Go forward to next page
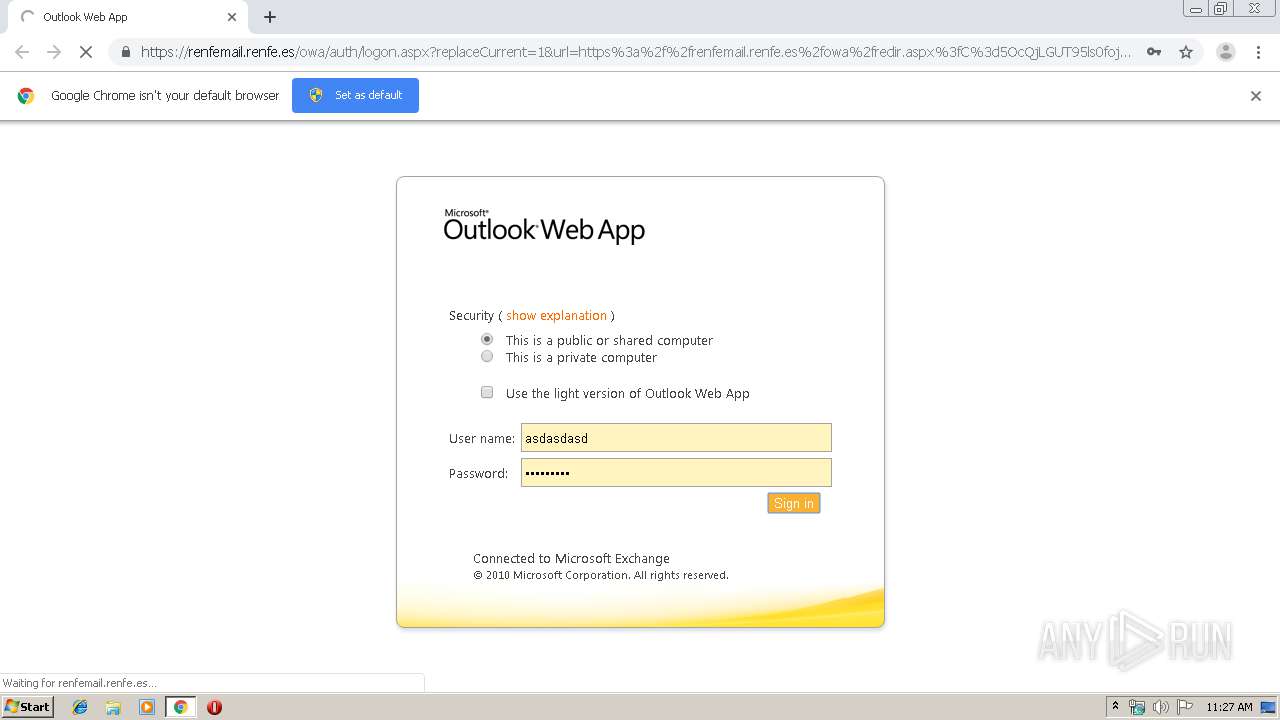This screenshot has height=720, width=1280. (54, 52)
